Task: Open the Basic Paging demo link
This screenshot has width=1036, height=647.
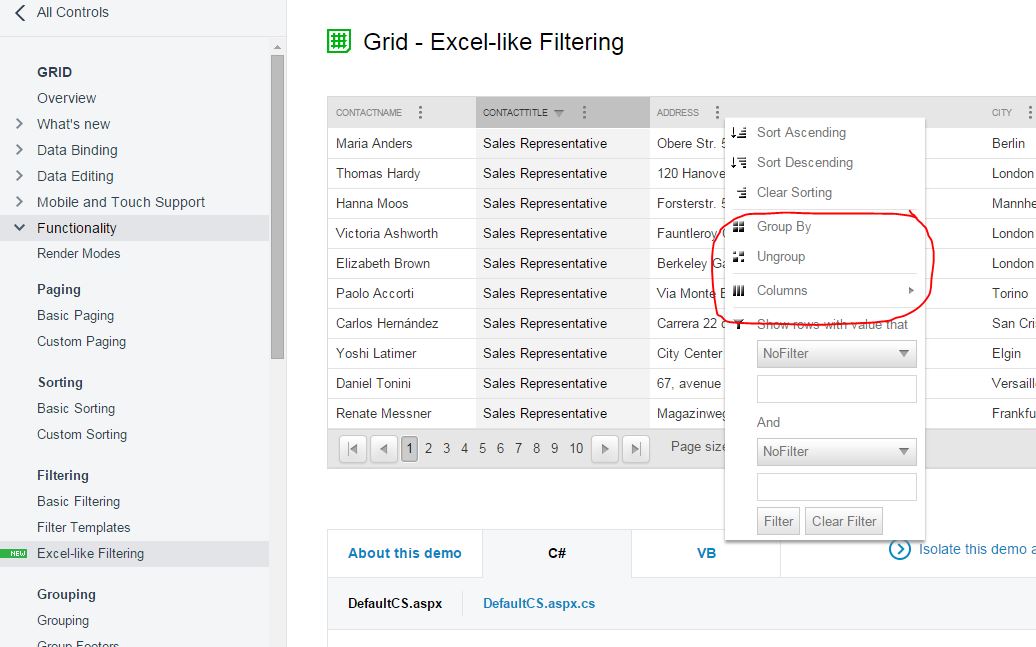Action: (x=76, y=316)
